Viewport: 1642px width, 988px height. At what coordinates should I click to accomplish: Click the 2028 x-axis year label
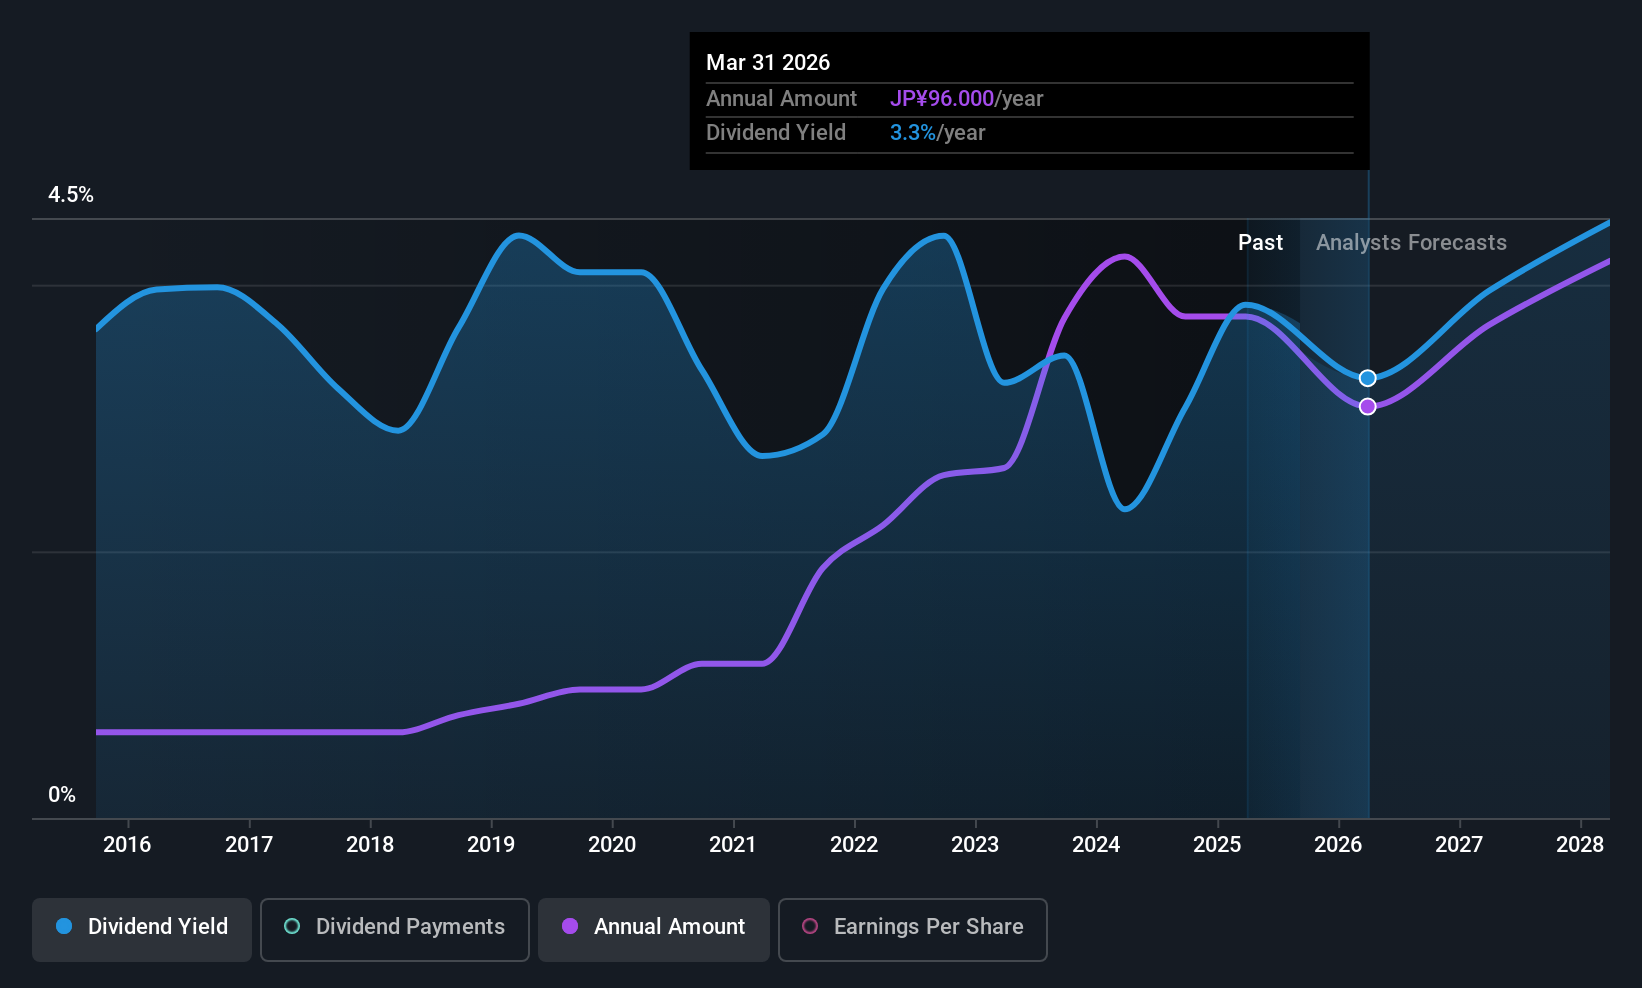[1580, 844]
